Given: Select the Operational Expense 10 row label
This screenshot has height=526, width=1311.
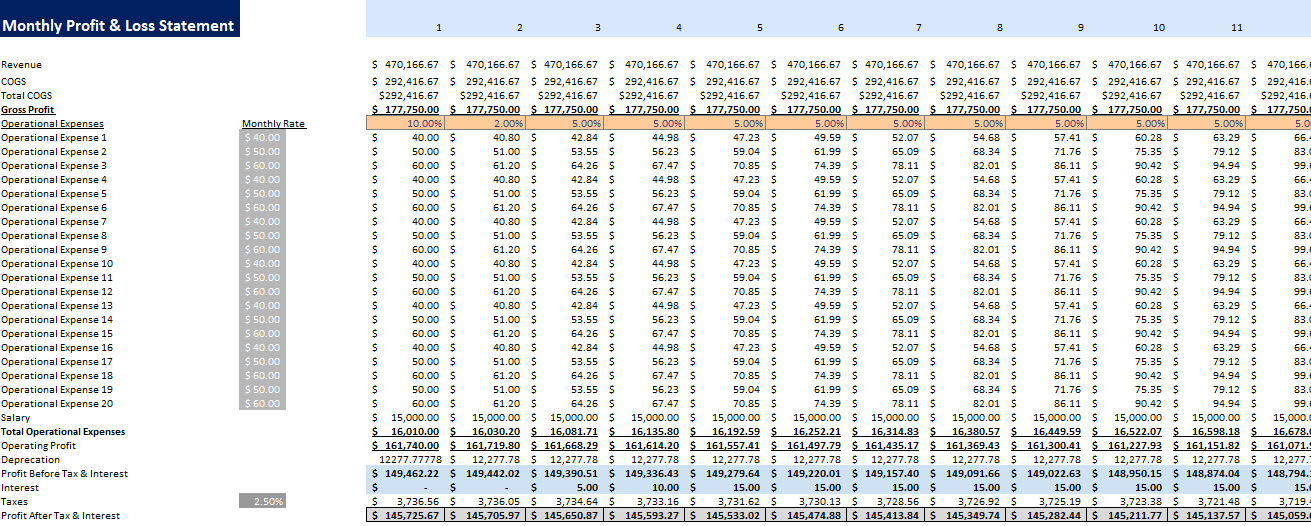Looking at the screenshot, I should point(57,263).
